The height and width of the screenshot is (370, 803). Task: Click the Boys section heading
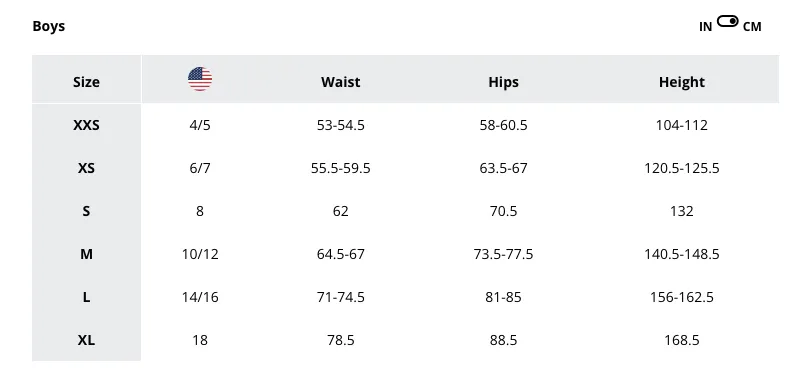click(x=49, y=26)
